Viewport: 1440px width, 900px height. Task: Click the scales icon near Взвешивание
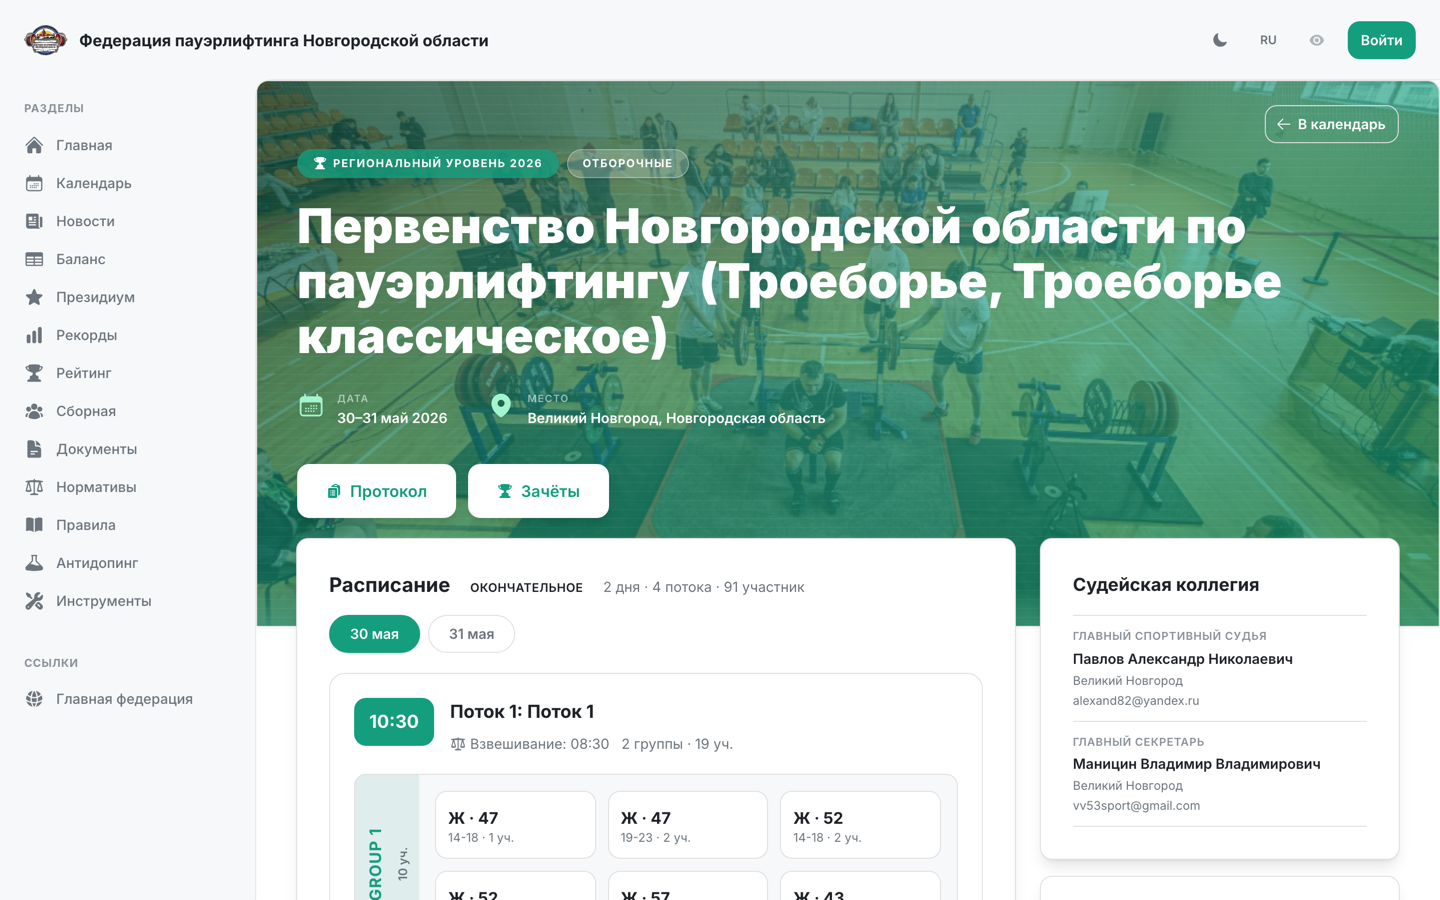pos(458,744)
